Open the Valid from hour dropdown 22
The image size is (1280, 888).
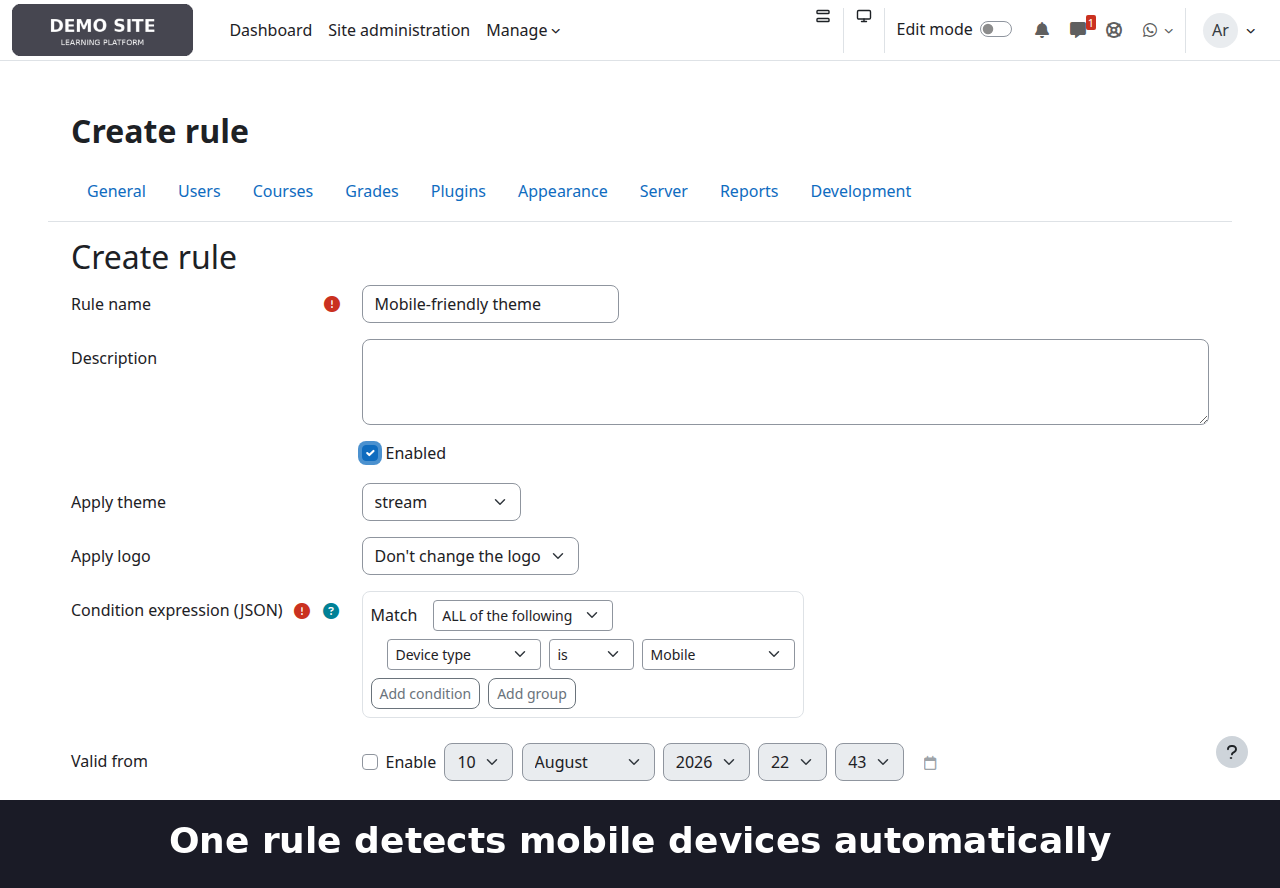792,762
